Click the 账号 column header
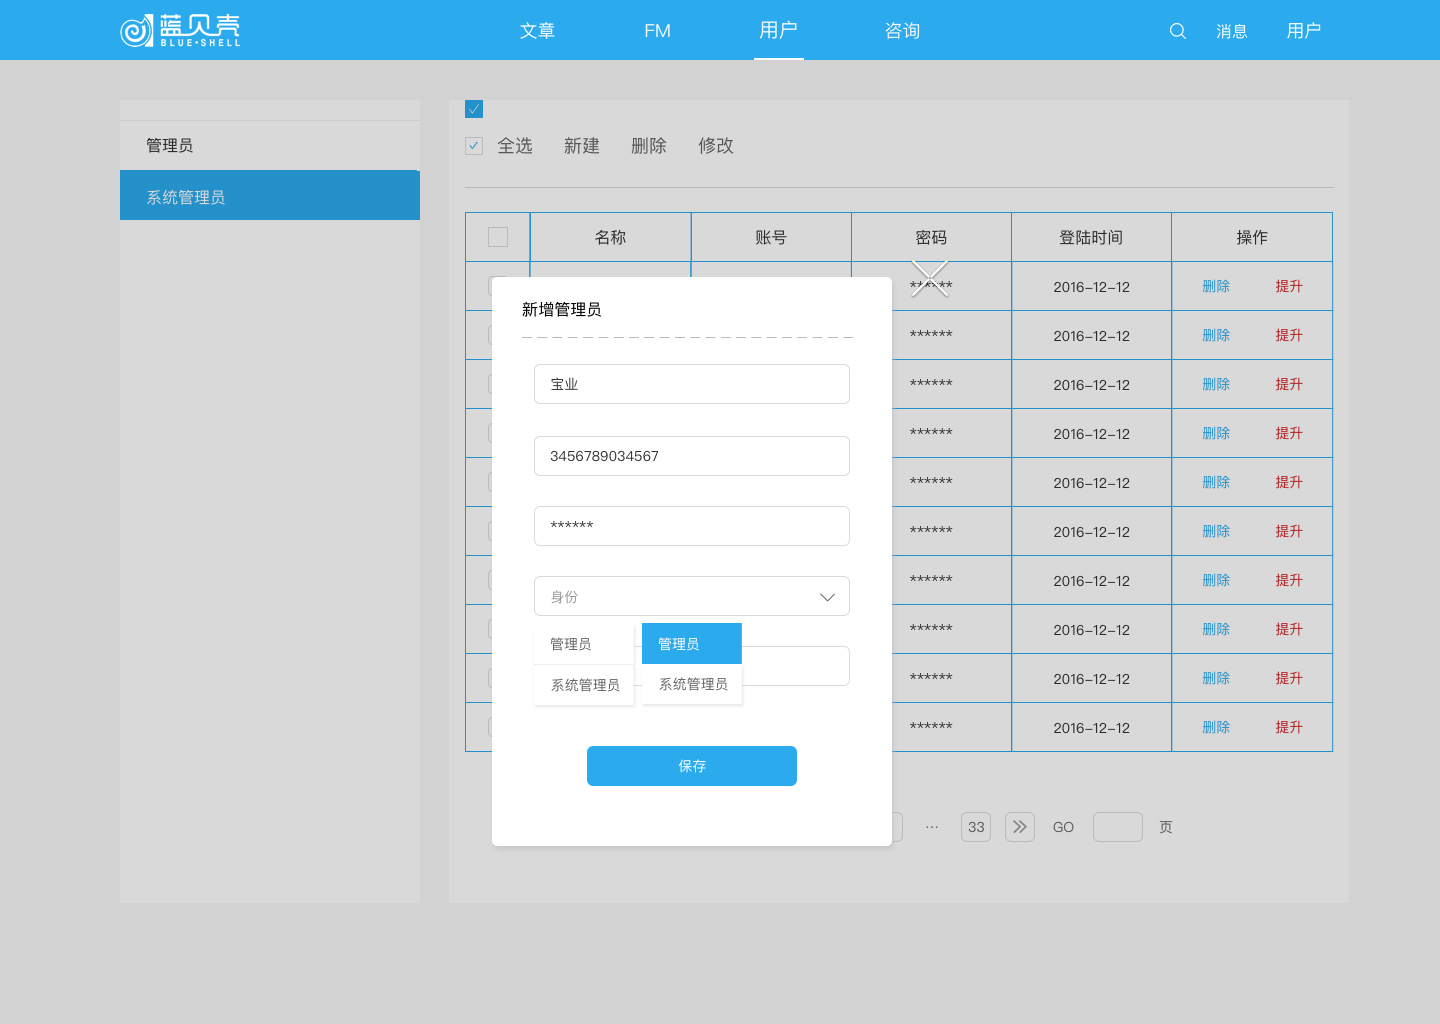 pyautogui.click(x=771, y=237)
